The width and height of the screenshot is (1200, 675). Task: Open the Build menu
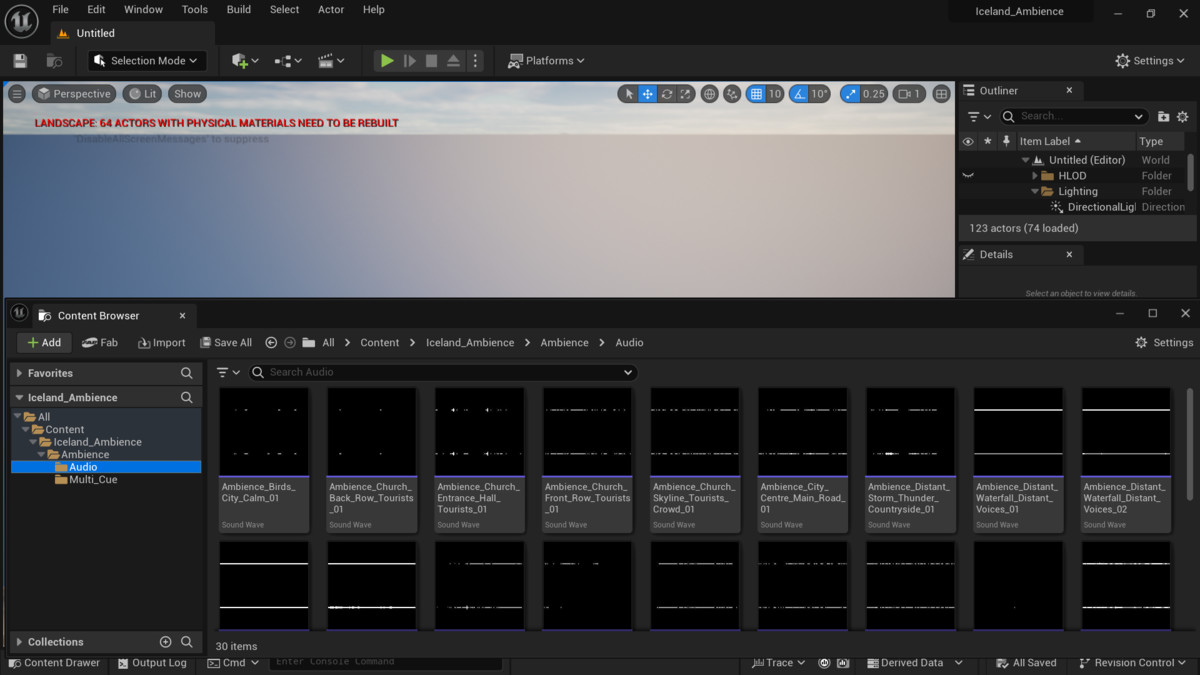pyautogui.click(x=239, y=10)
